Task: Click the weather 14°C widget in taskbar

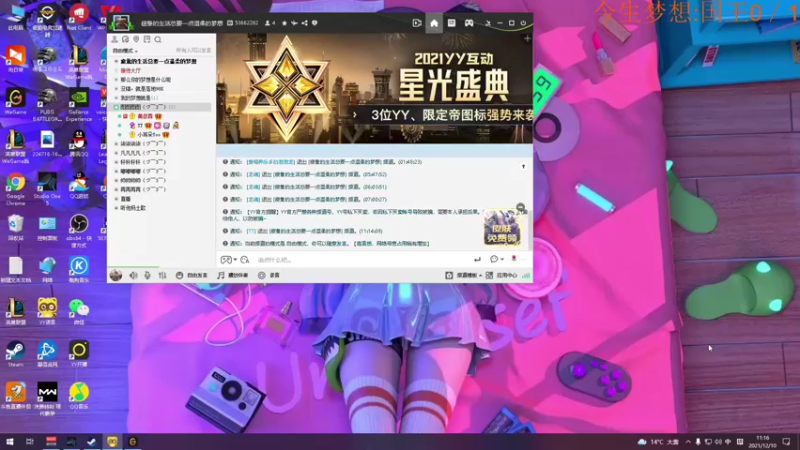Action: [x=658, y=442]
